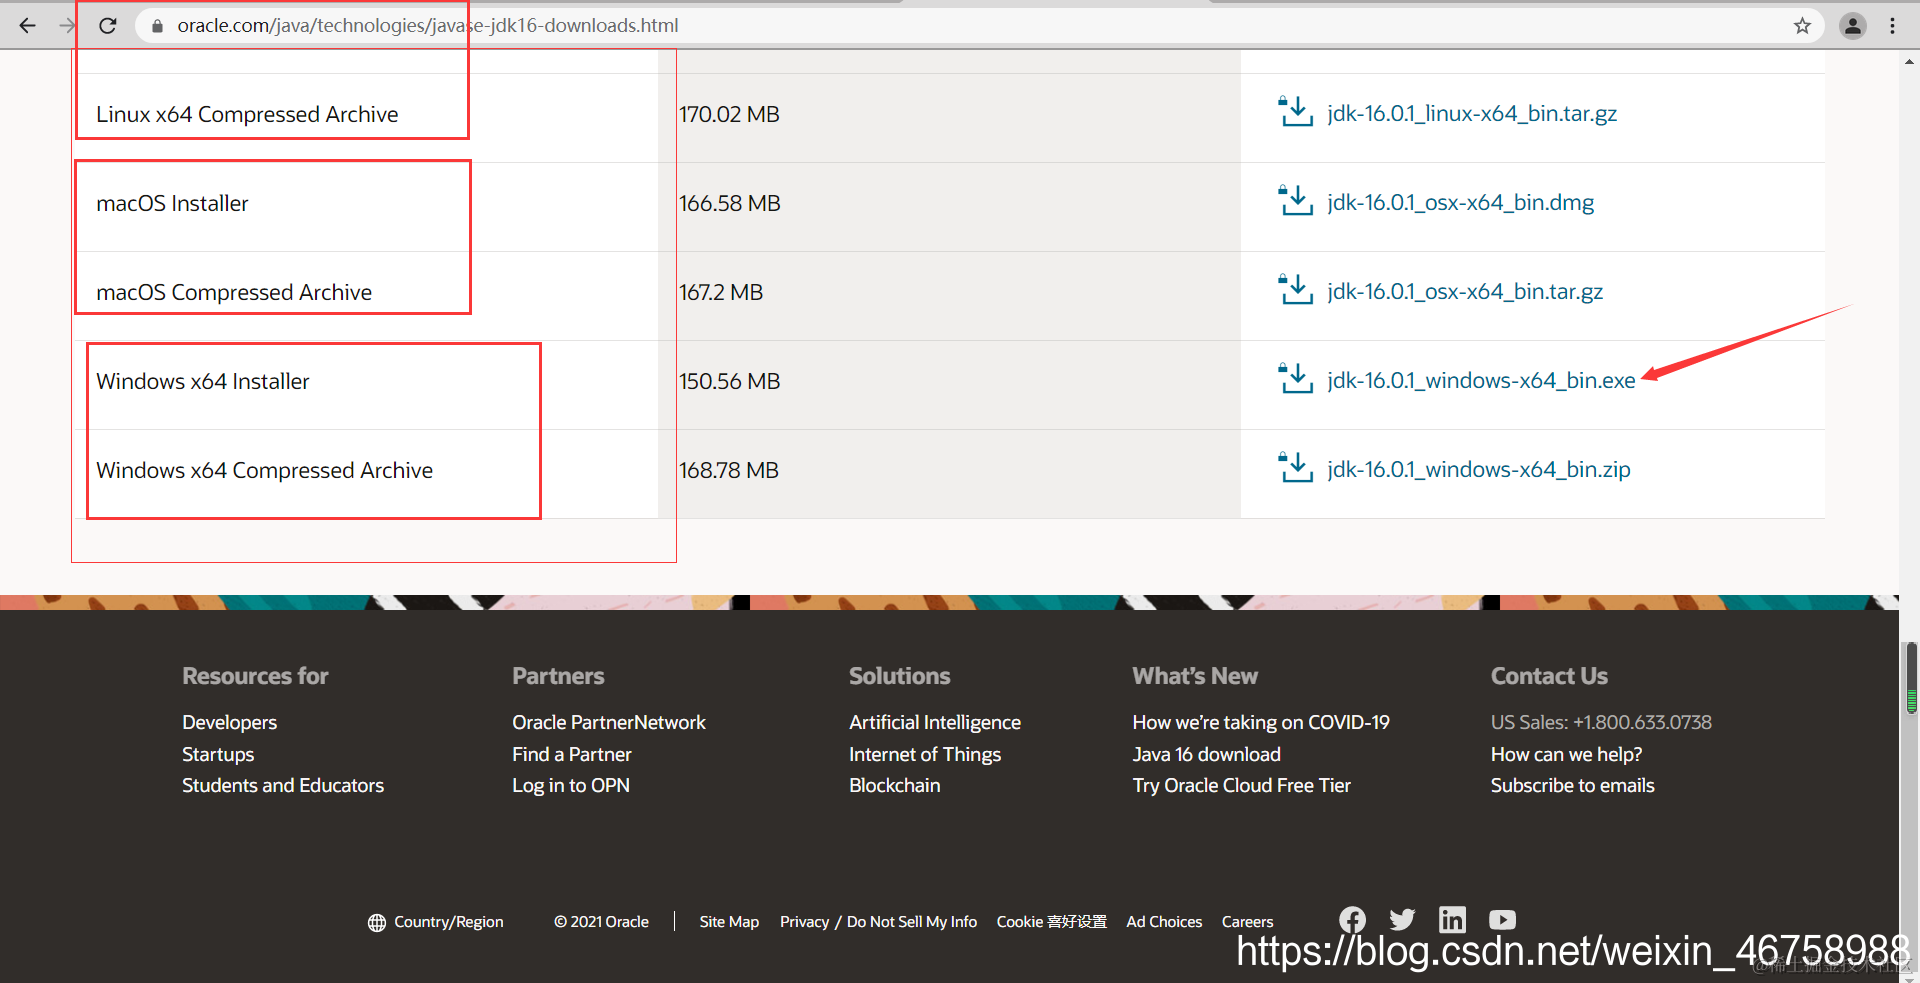Click Find a Partner link
Screen dimensions: 1920x983
(x=572, y=754)
